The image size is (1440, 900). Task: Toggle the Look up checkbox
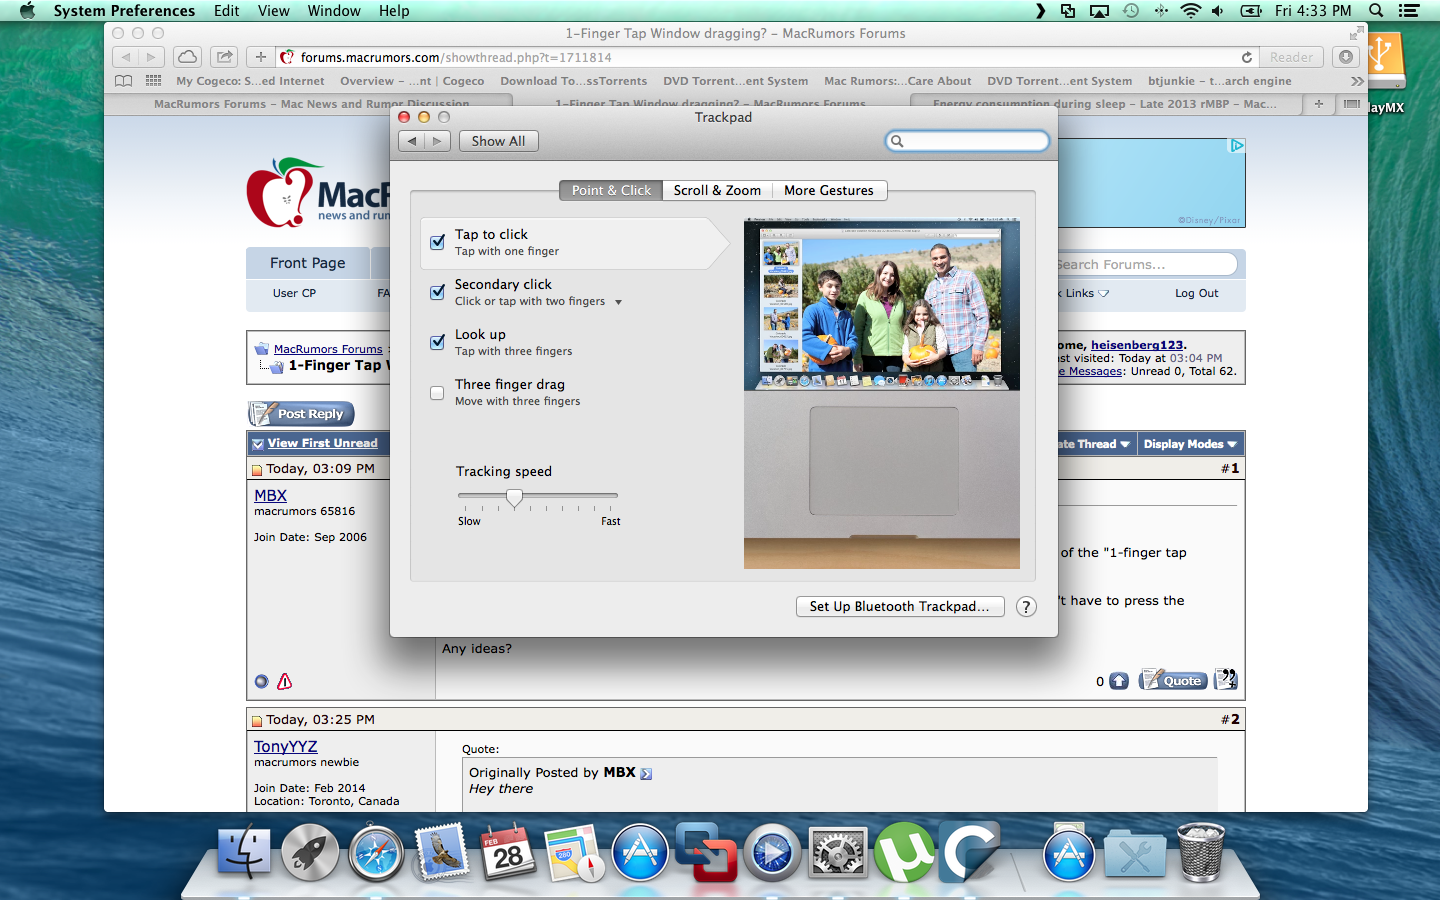coord(437,342)
